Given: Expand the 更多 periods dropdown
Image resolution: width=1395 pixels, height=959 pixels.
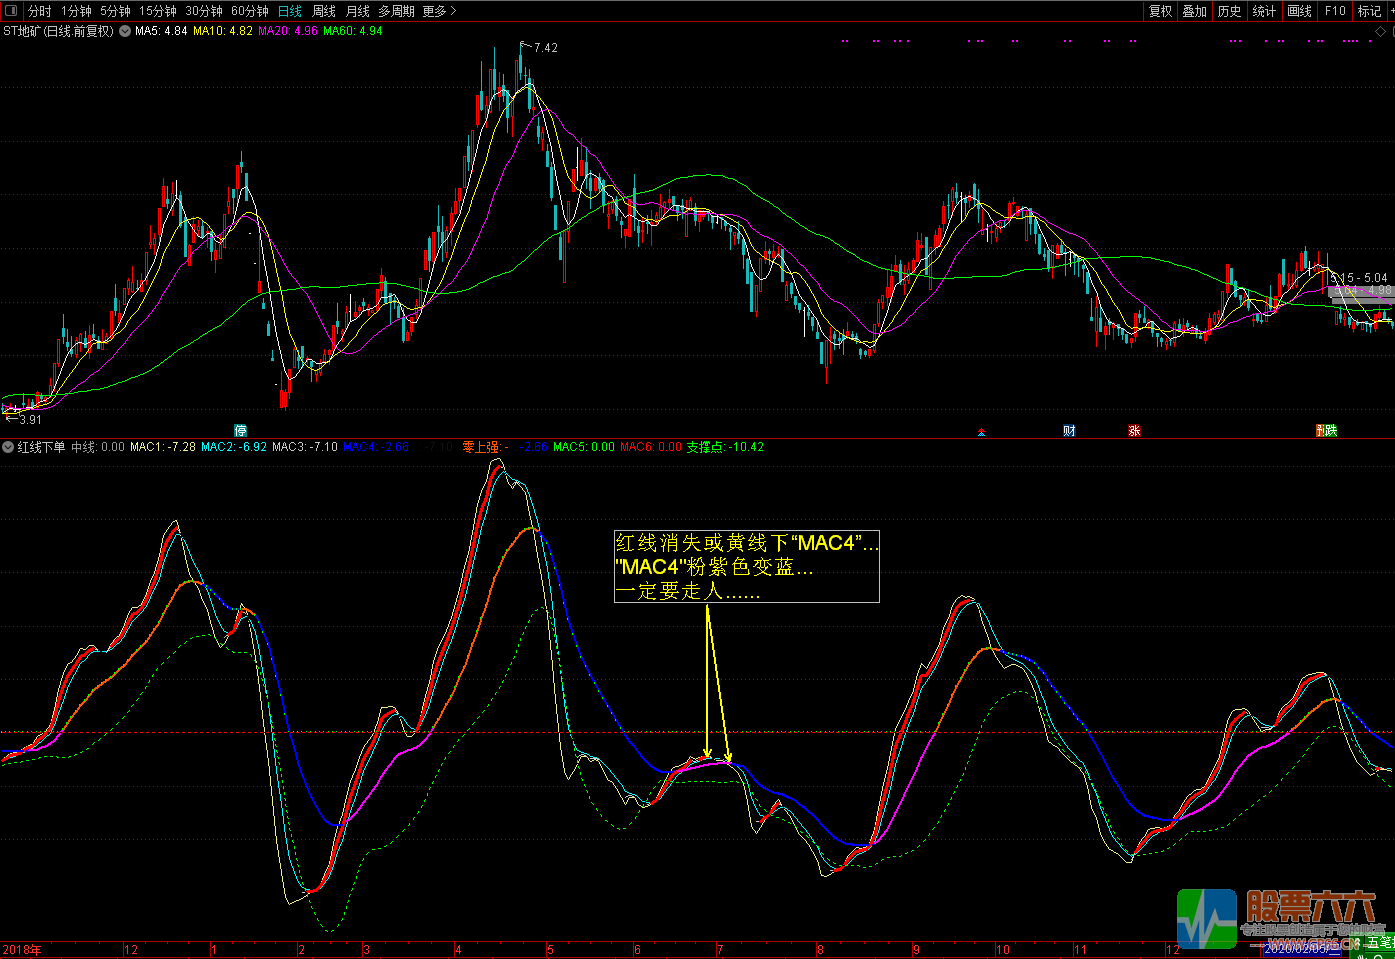Looking at the screenshot, I should tap(439, 11).
